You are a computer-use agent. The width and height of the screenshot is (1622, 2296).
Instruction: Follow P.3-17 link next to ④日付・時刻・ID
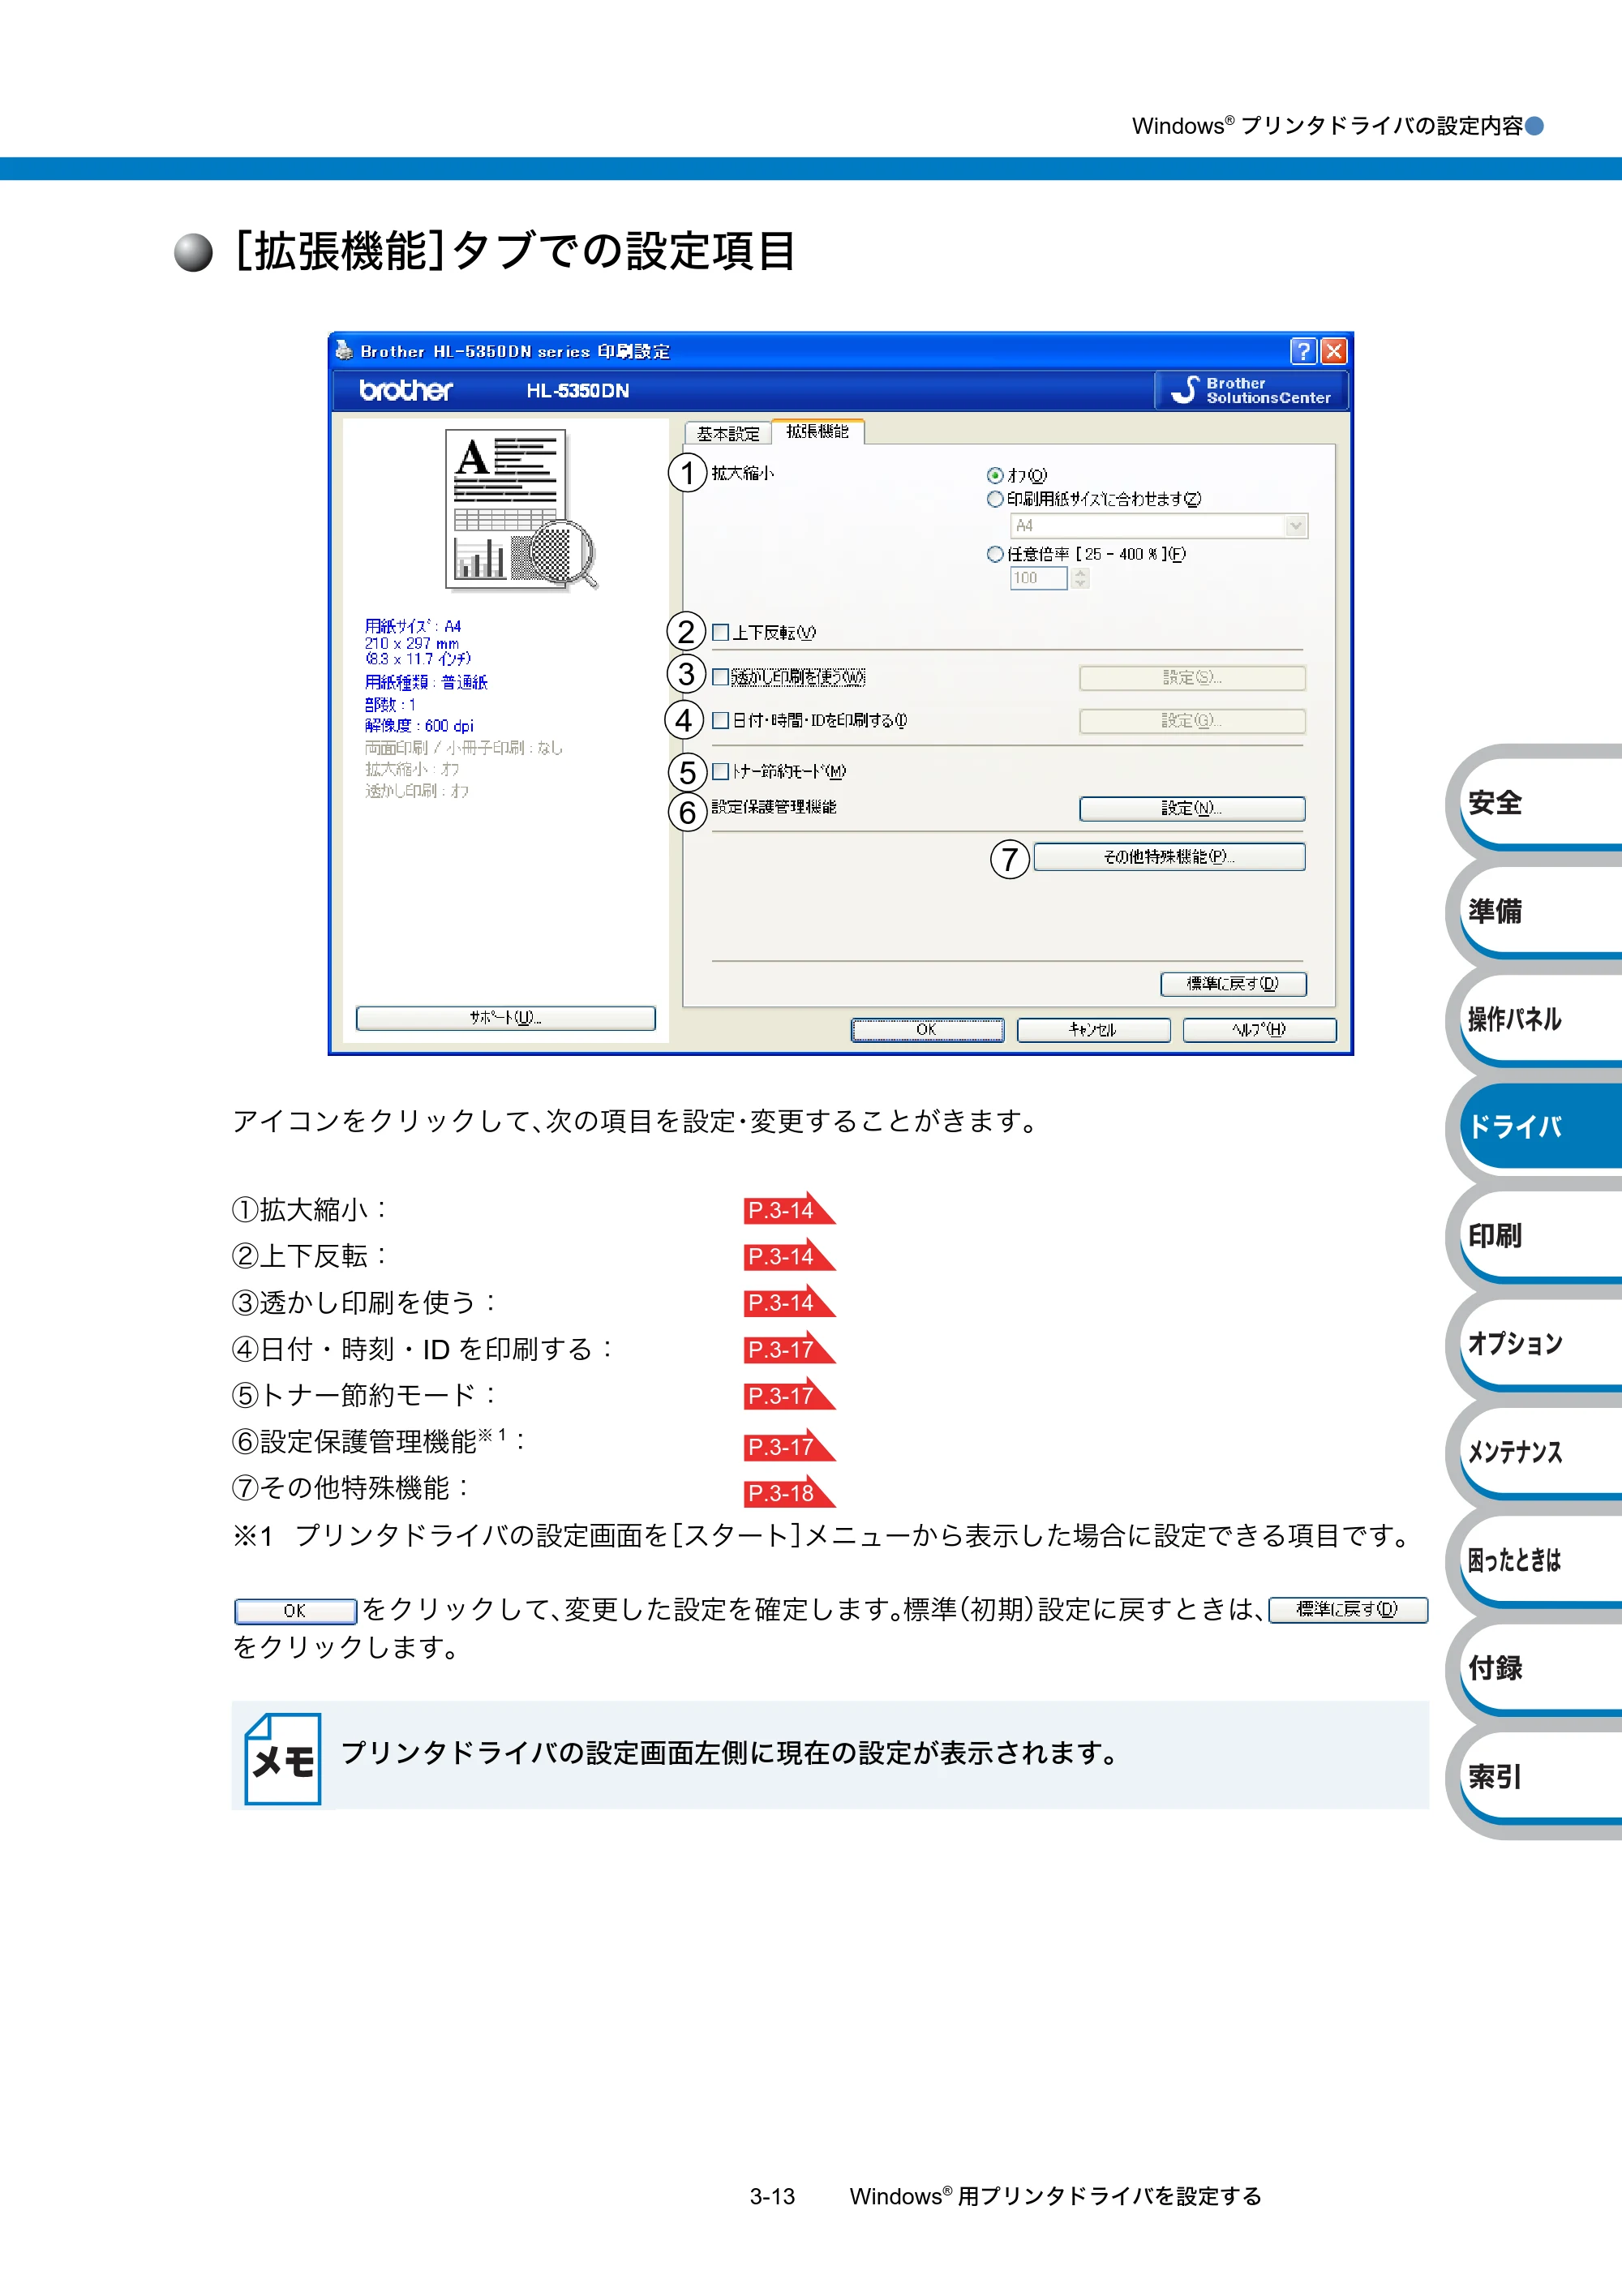coord(788,1349)
